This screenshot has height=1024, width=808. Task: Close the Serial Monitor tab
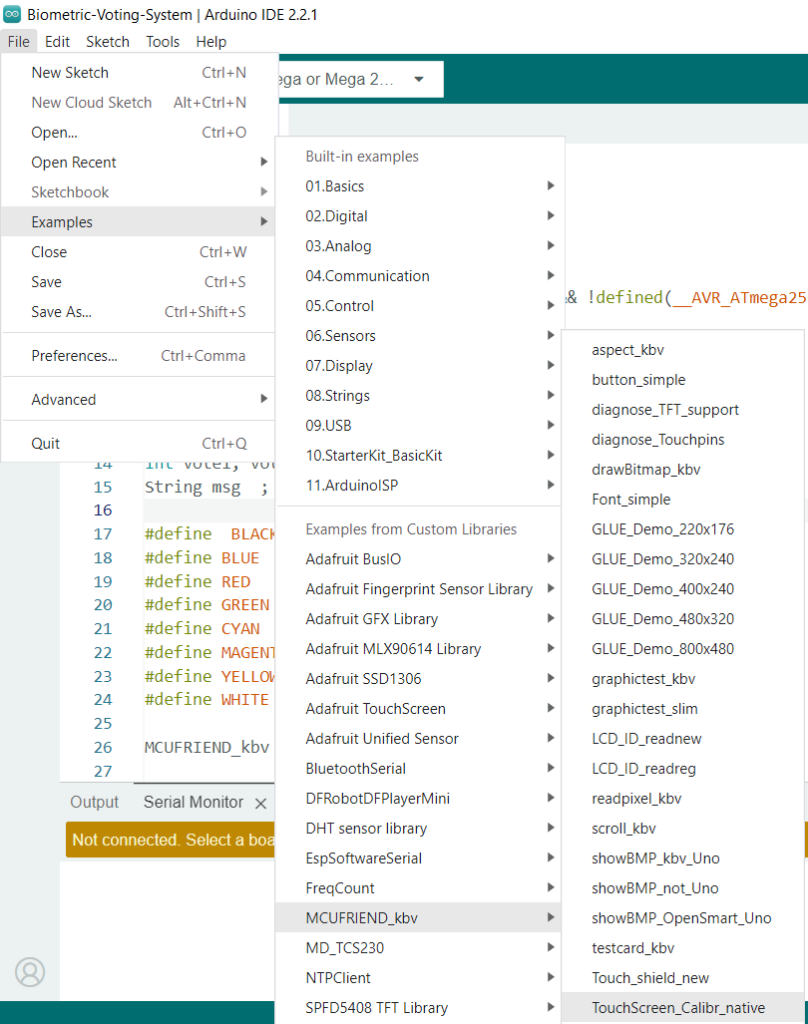point(261,803)
